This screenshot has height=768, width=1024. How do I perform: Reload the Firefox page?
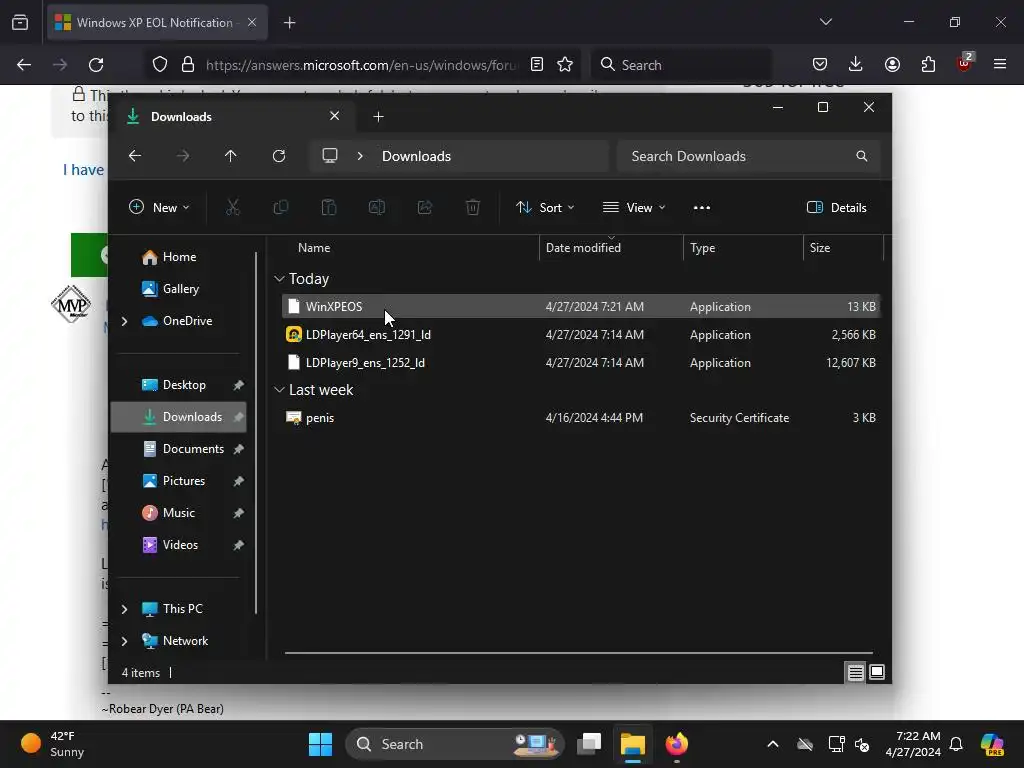(x=96, y=65)
